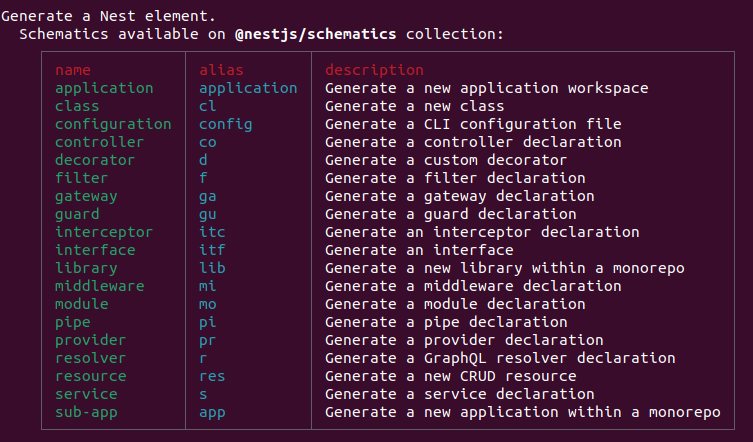
Task: Select the 'guard' name entry
Action: tap(77, 214)
